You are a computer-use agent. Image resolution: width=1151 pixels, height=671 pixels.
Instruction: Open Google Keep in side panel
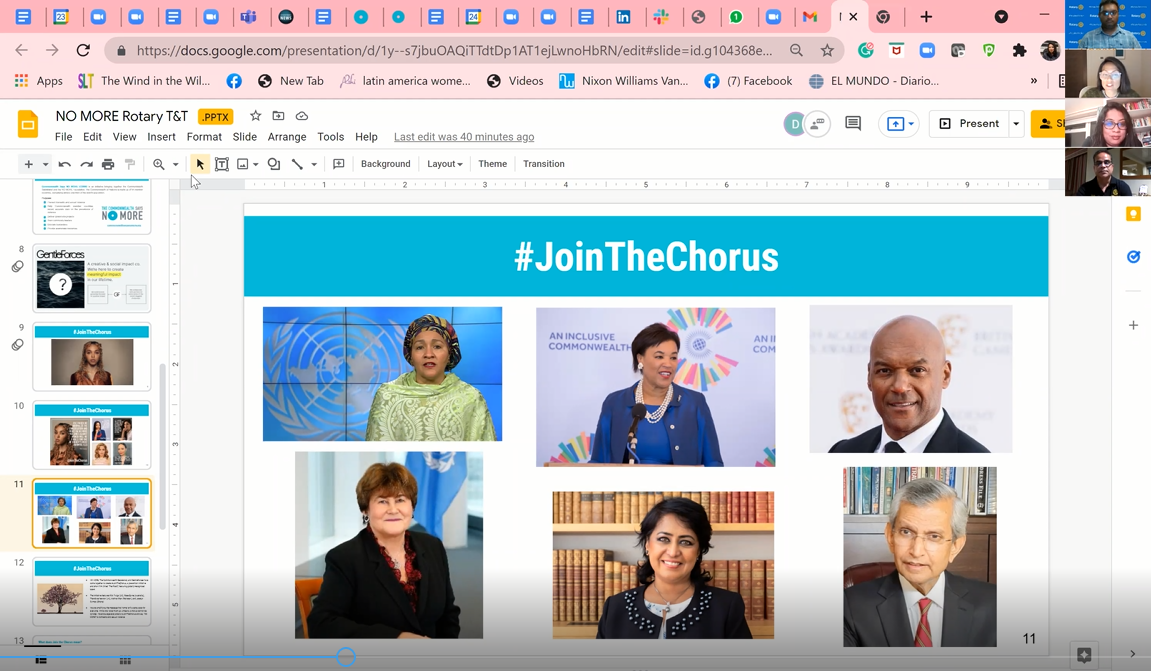pos(1133,215)
